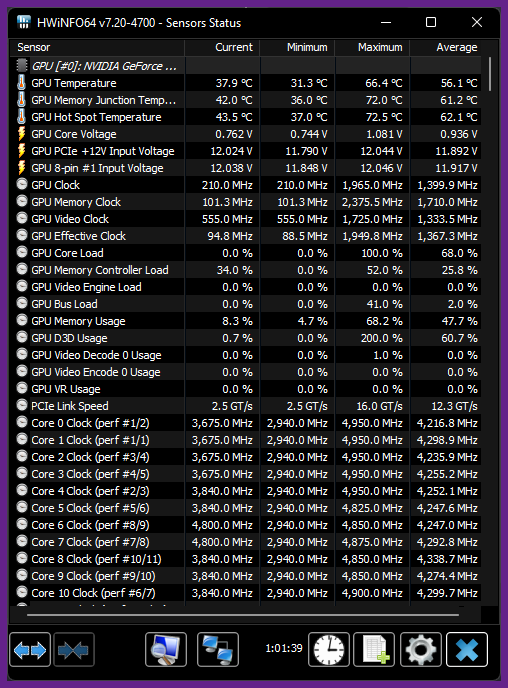The width and height of the screenshot is (508, 688).
Task: Click the clock icon beside GPU Clock
Action: [22, 184]
